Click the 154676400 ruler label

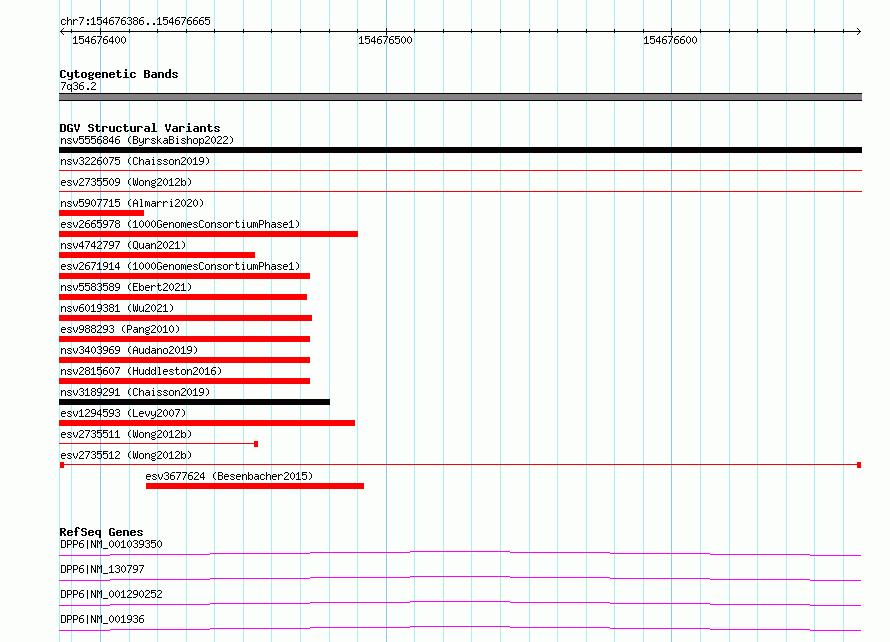pos(99,40)
